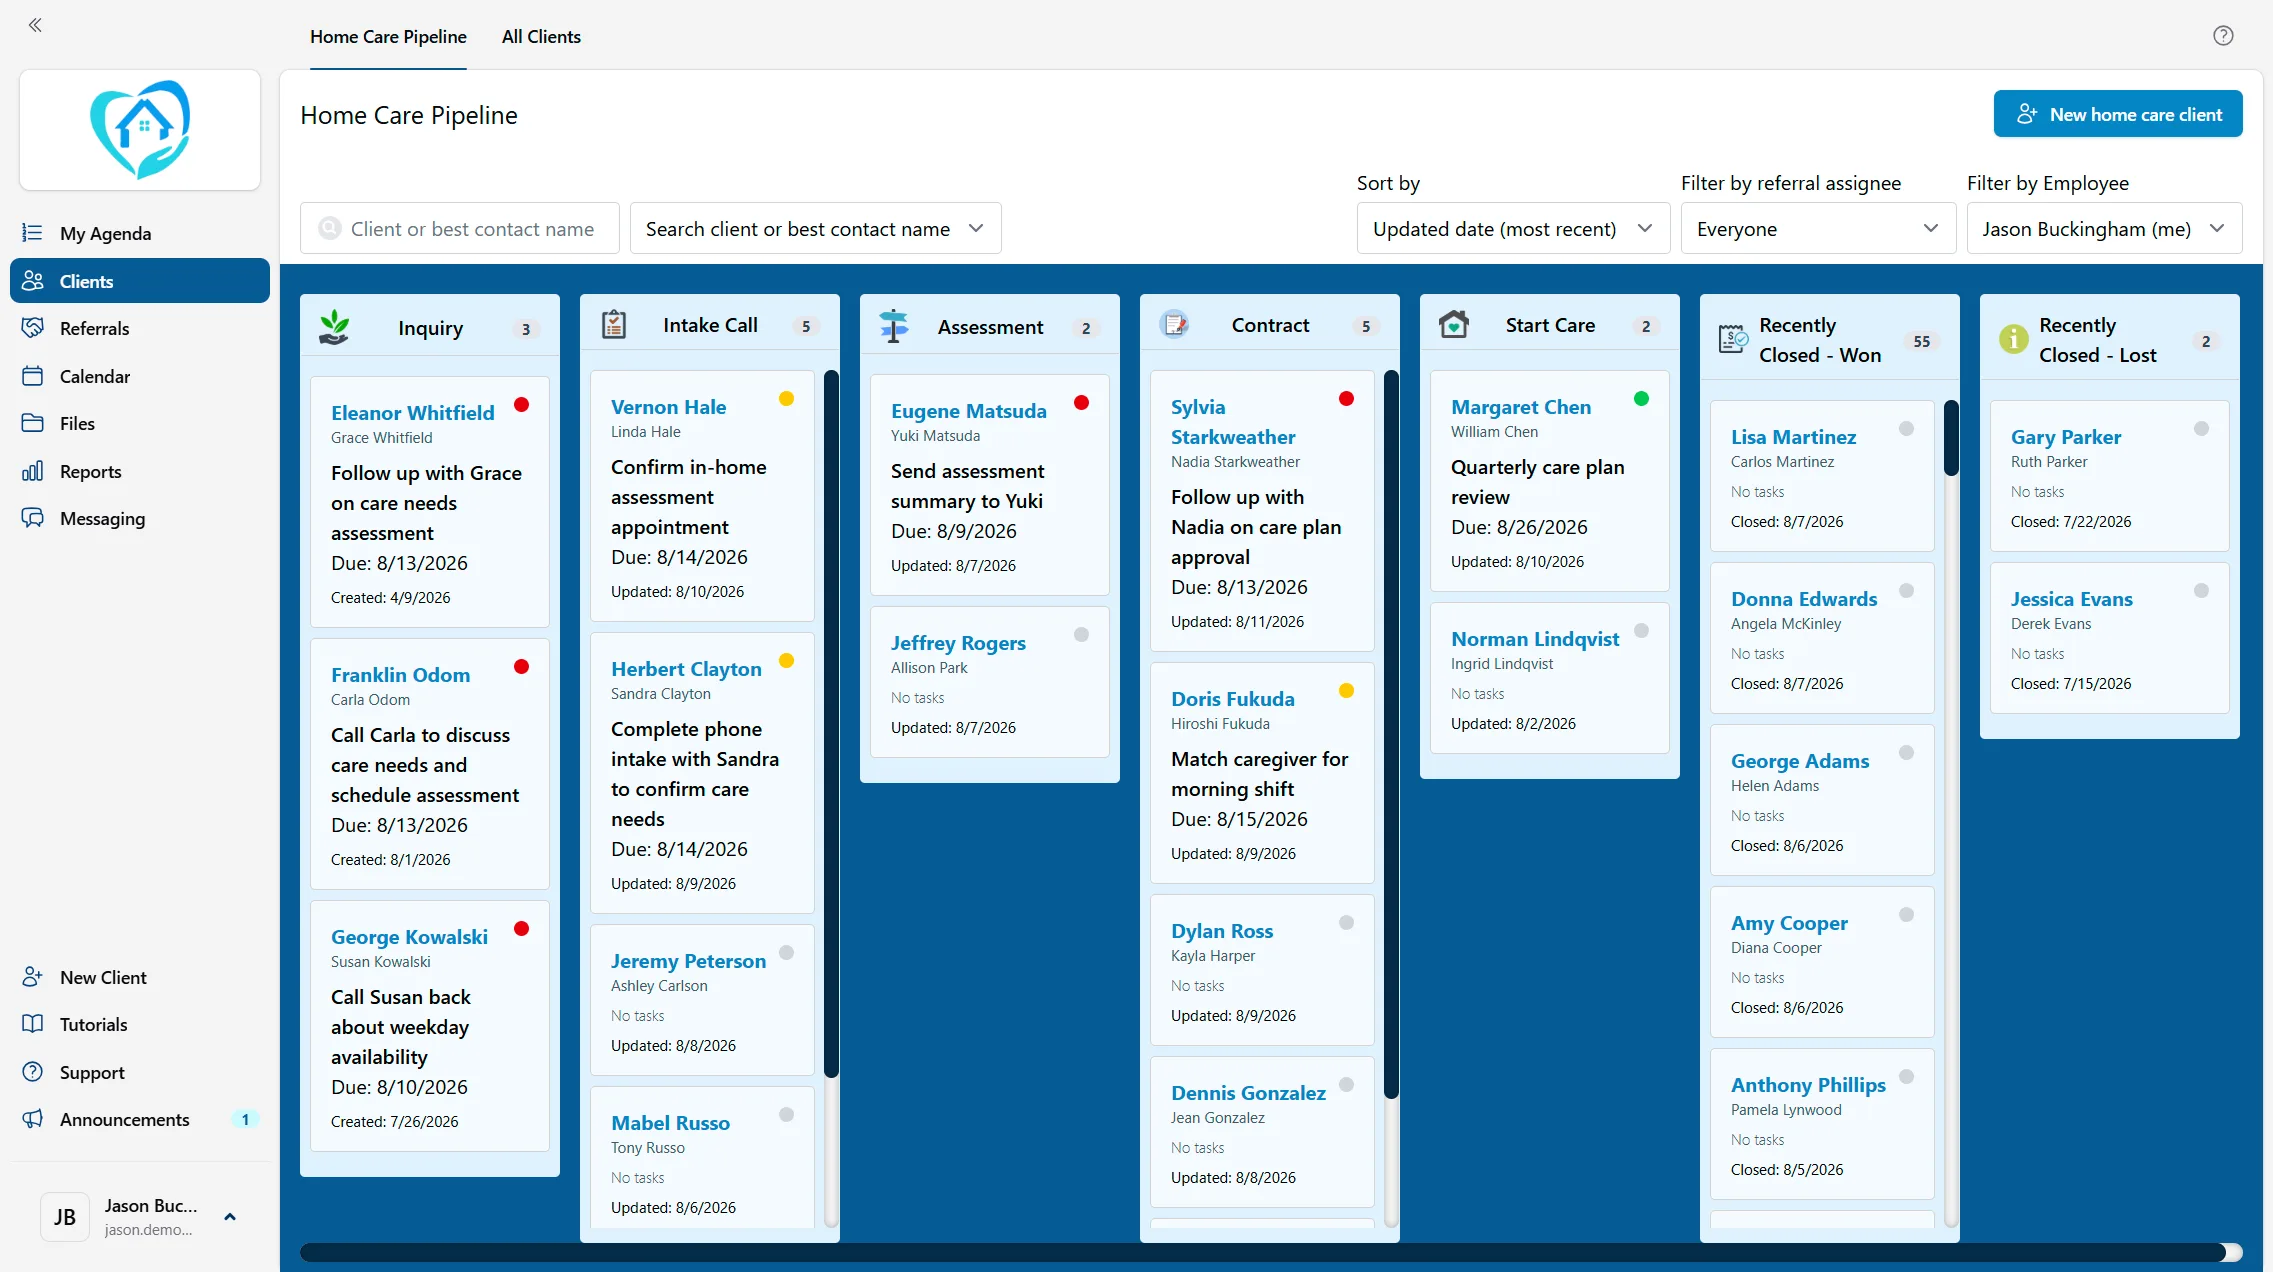Open Margaret Chen's client card
Screen dimensions: 2273x1272
(1550, 481)
